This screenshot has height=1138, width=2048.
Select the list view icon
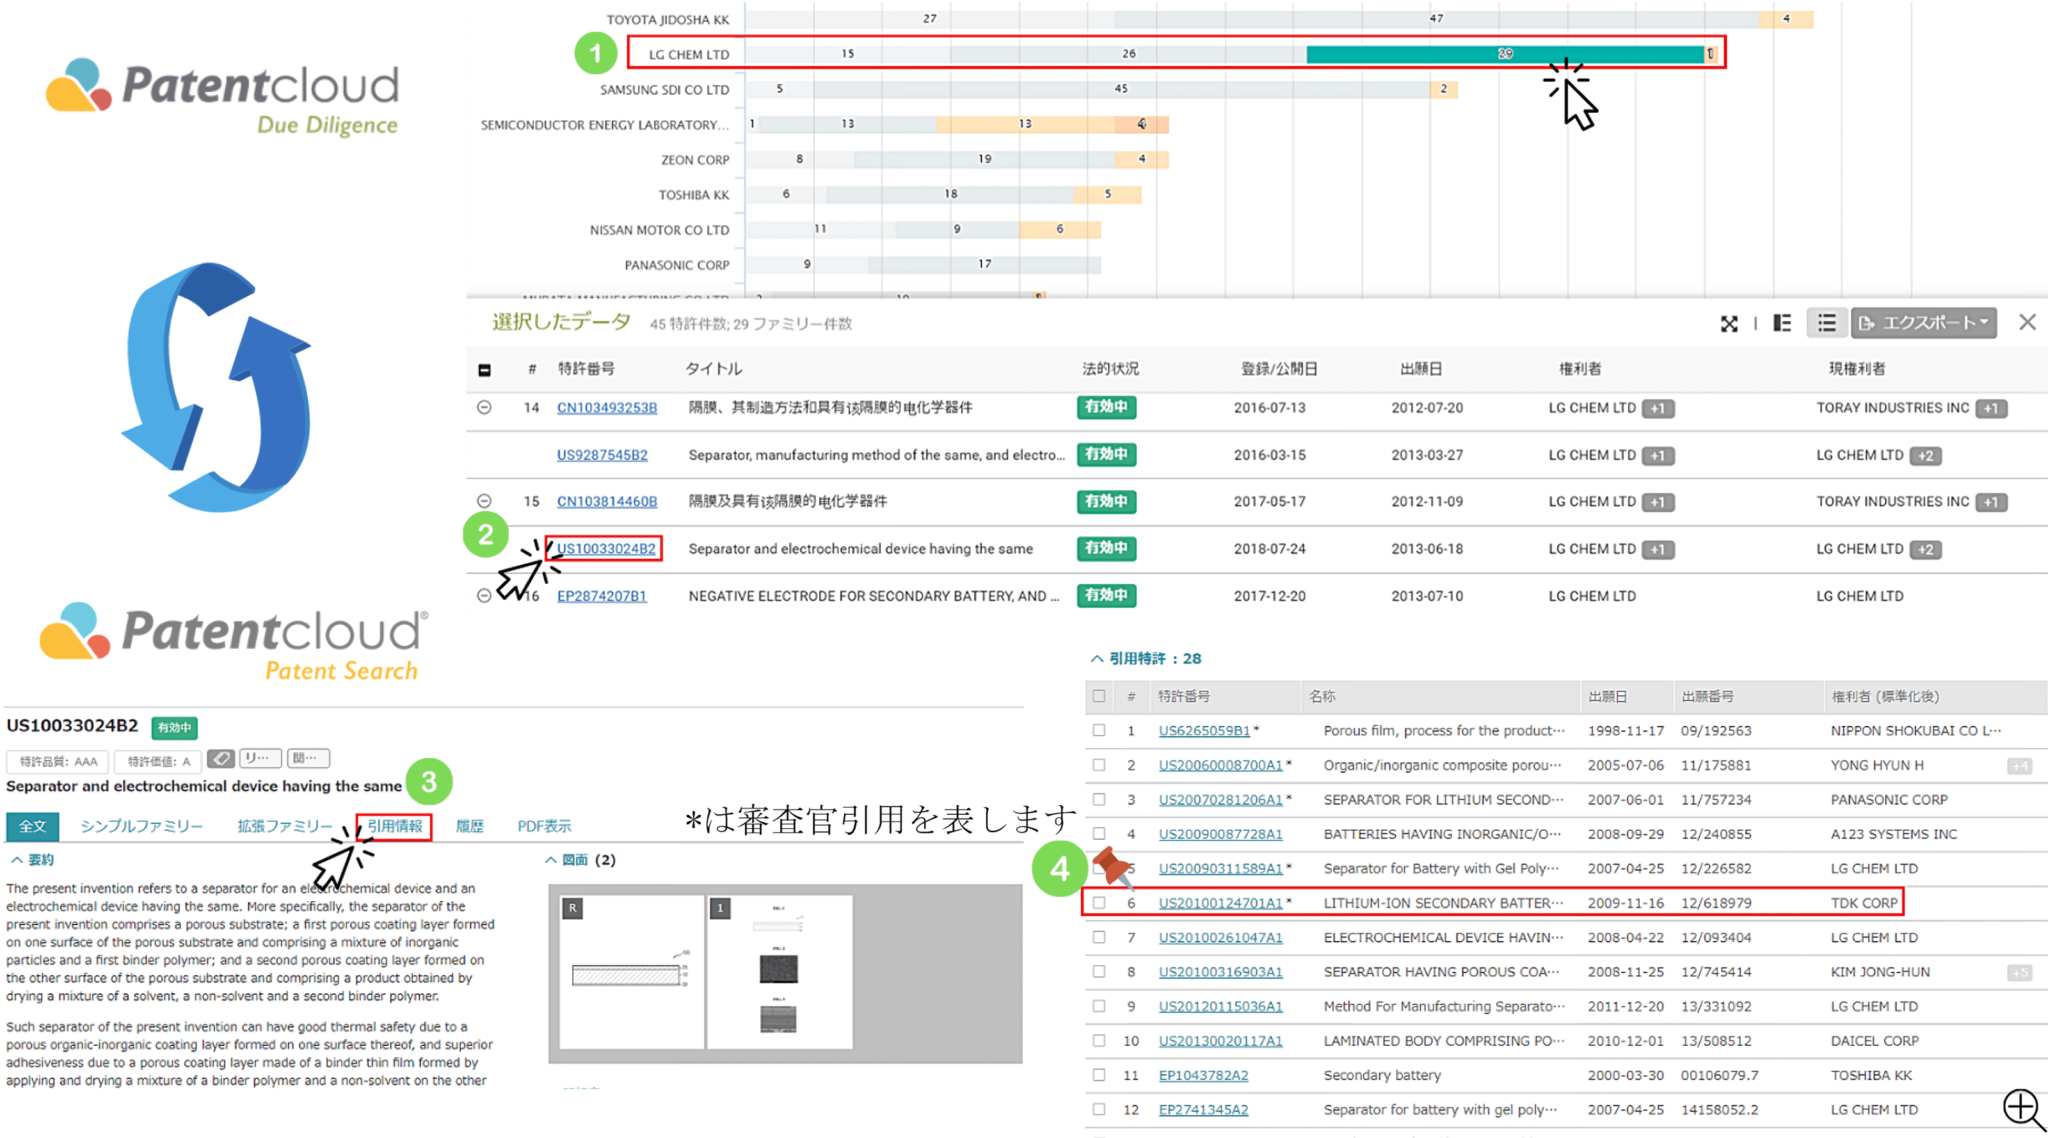1827,323
